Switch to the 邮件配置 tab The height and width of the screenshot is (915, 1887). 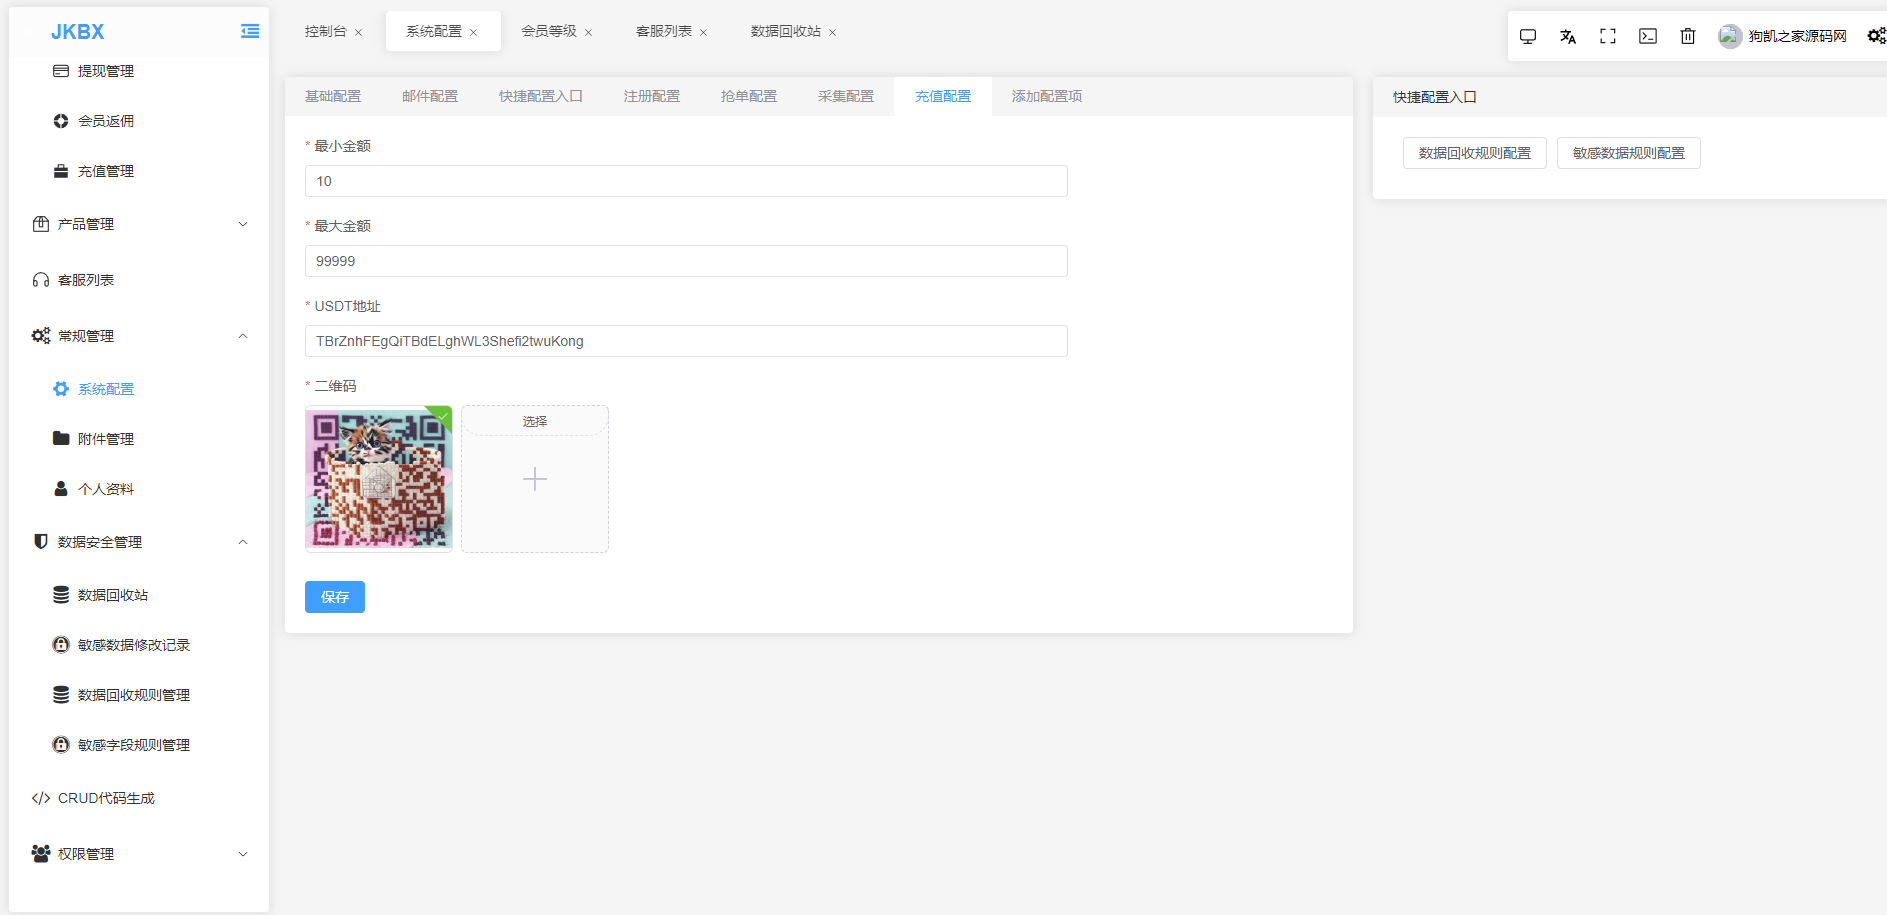click(x=429, y=97)
